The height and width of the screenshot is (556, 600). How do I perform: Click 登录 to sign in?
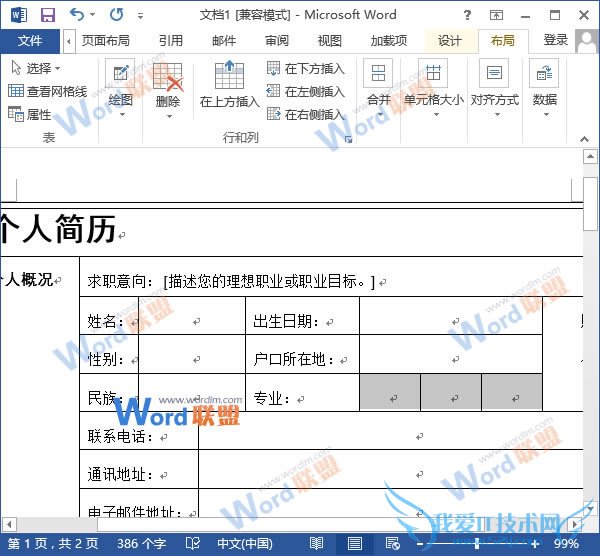tap(556, 40)
